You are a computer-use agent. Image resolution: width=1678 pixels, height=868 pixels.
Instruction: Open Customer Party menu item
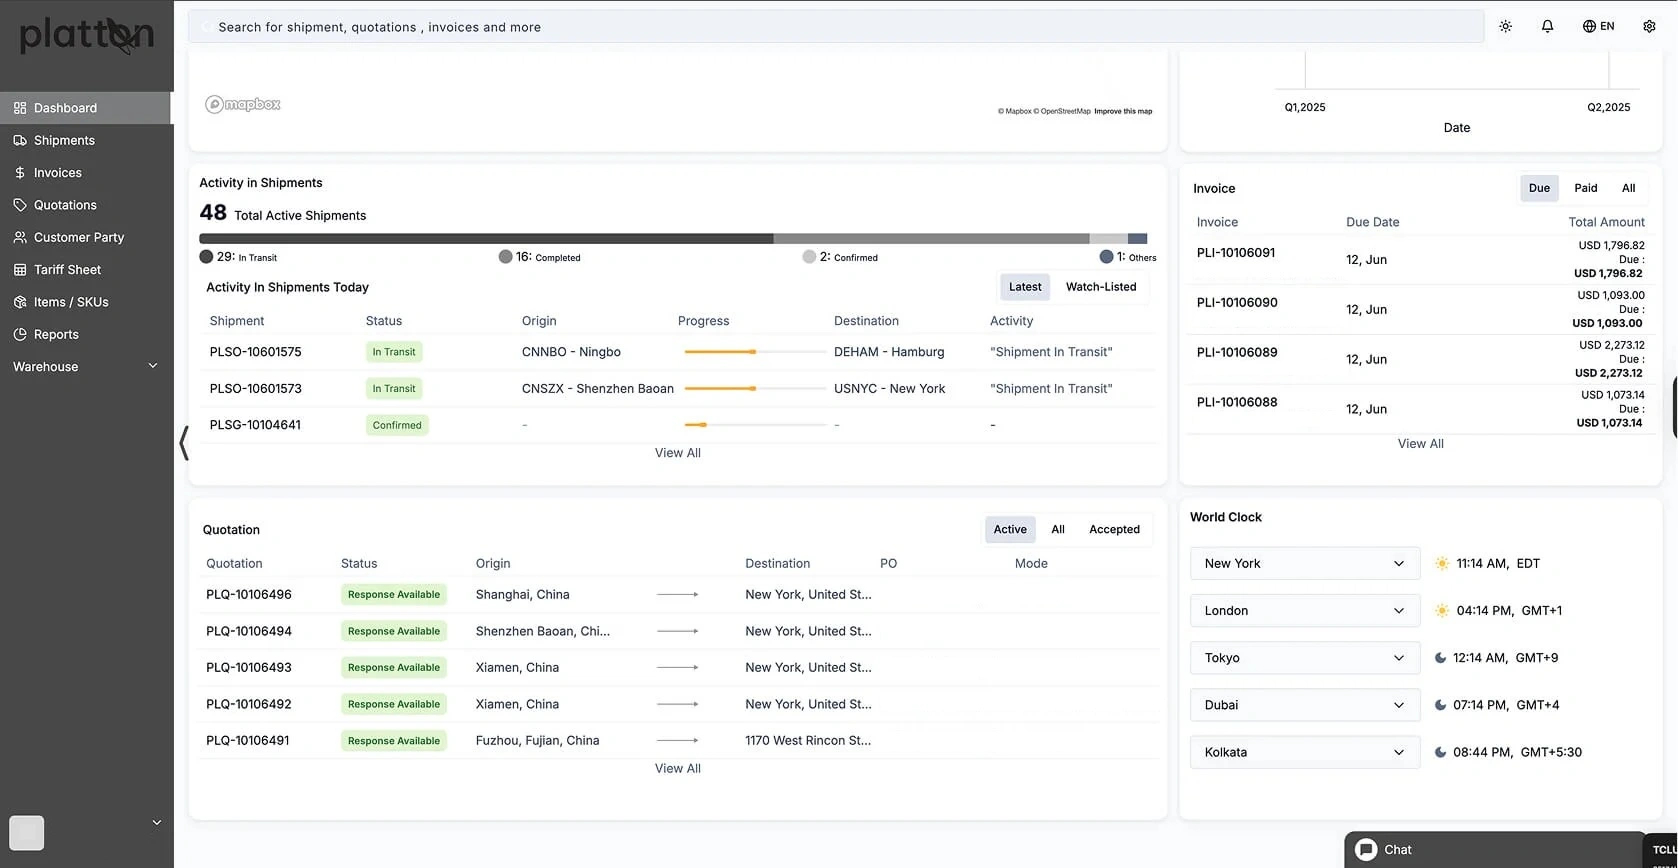79,238
